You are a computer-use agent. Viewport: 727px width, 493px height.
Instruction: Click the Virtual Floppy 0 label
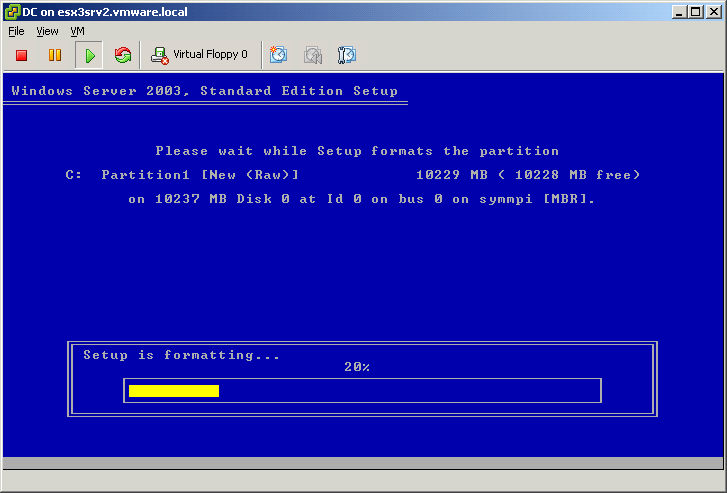(210, 55)
